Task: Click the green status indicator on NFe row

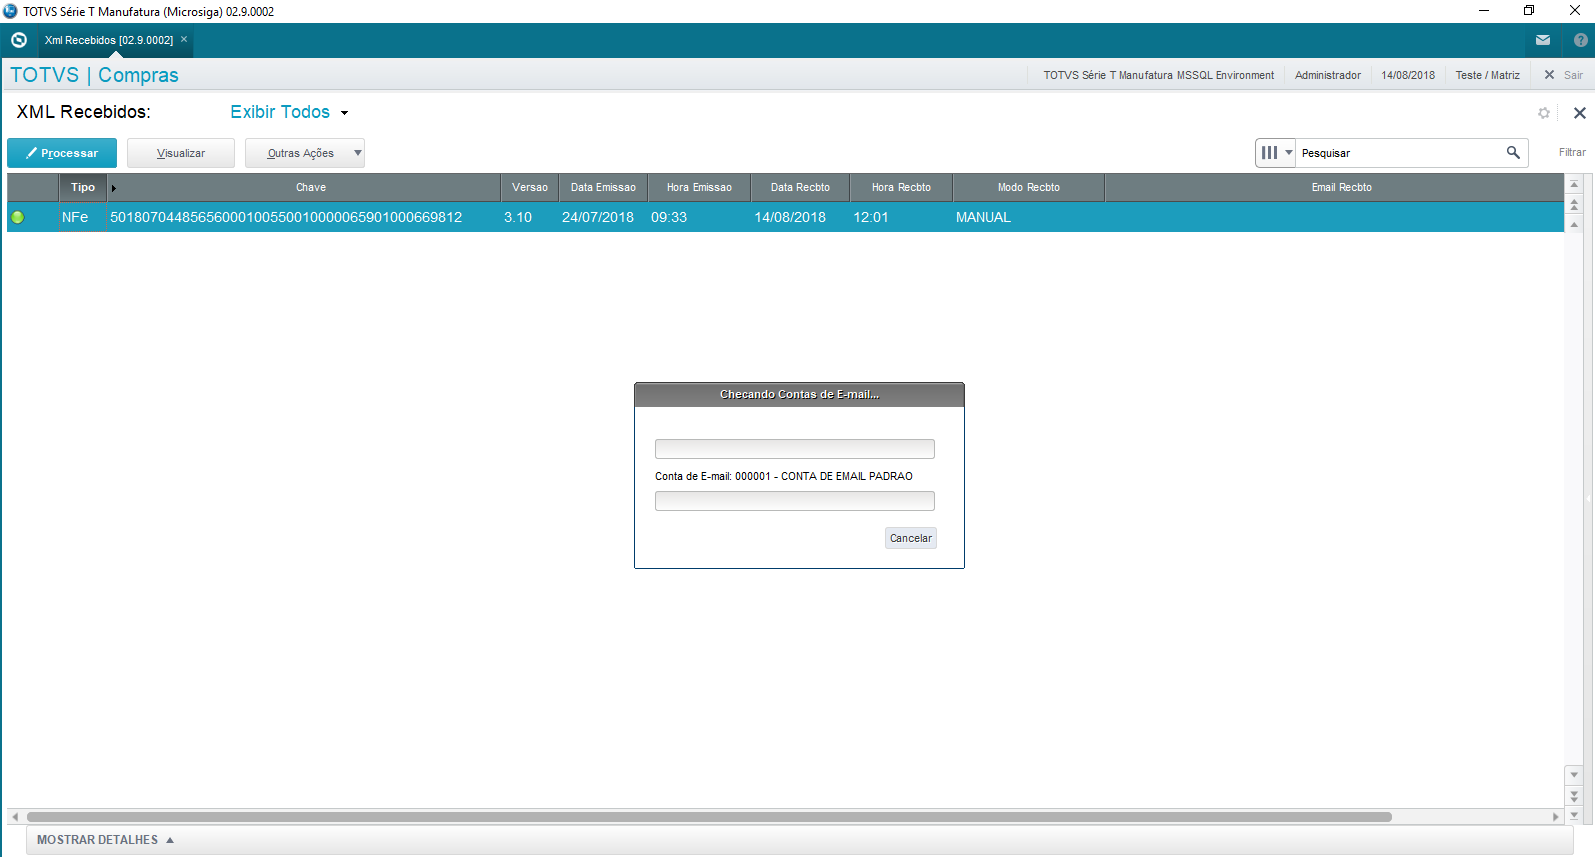Action: 17,217
